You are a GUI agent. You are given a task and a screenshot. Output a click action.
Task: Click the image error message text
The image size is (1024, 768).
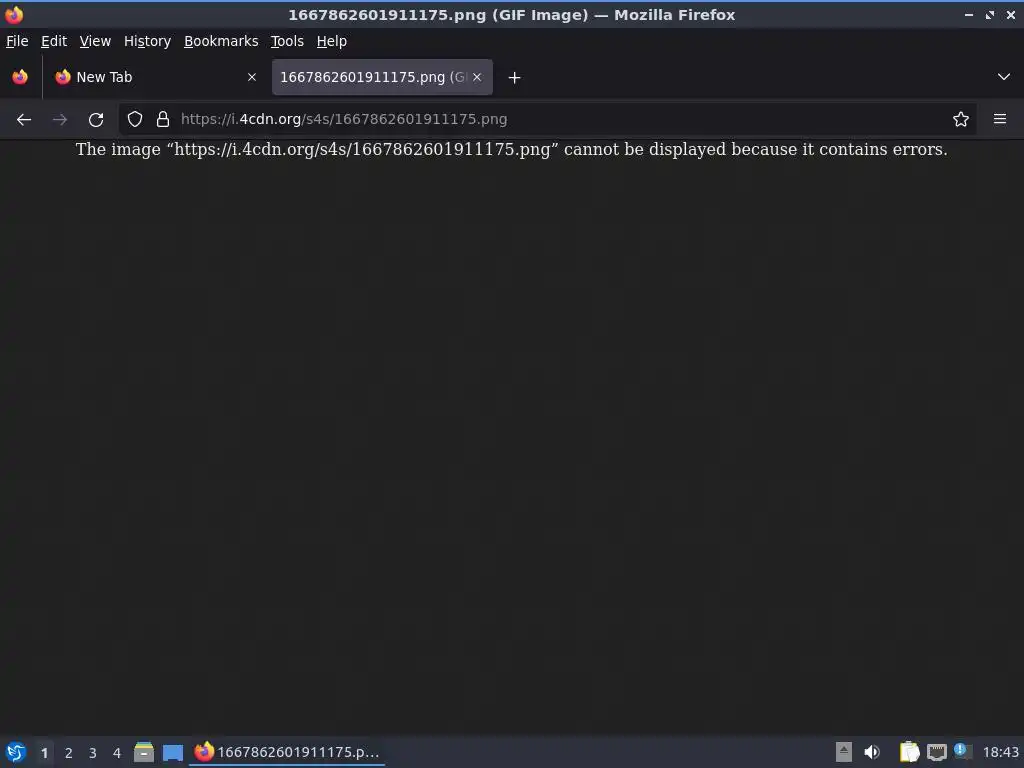[x=511, y=150]
